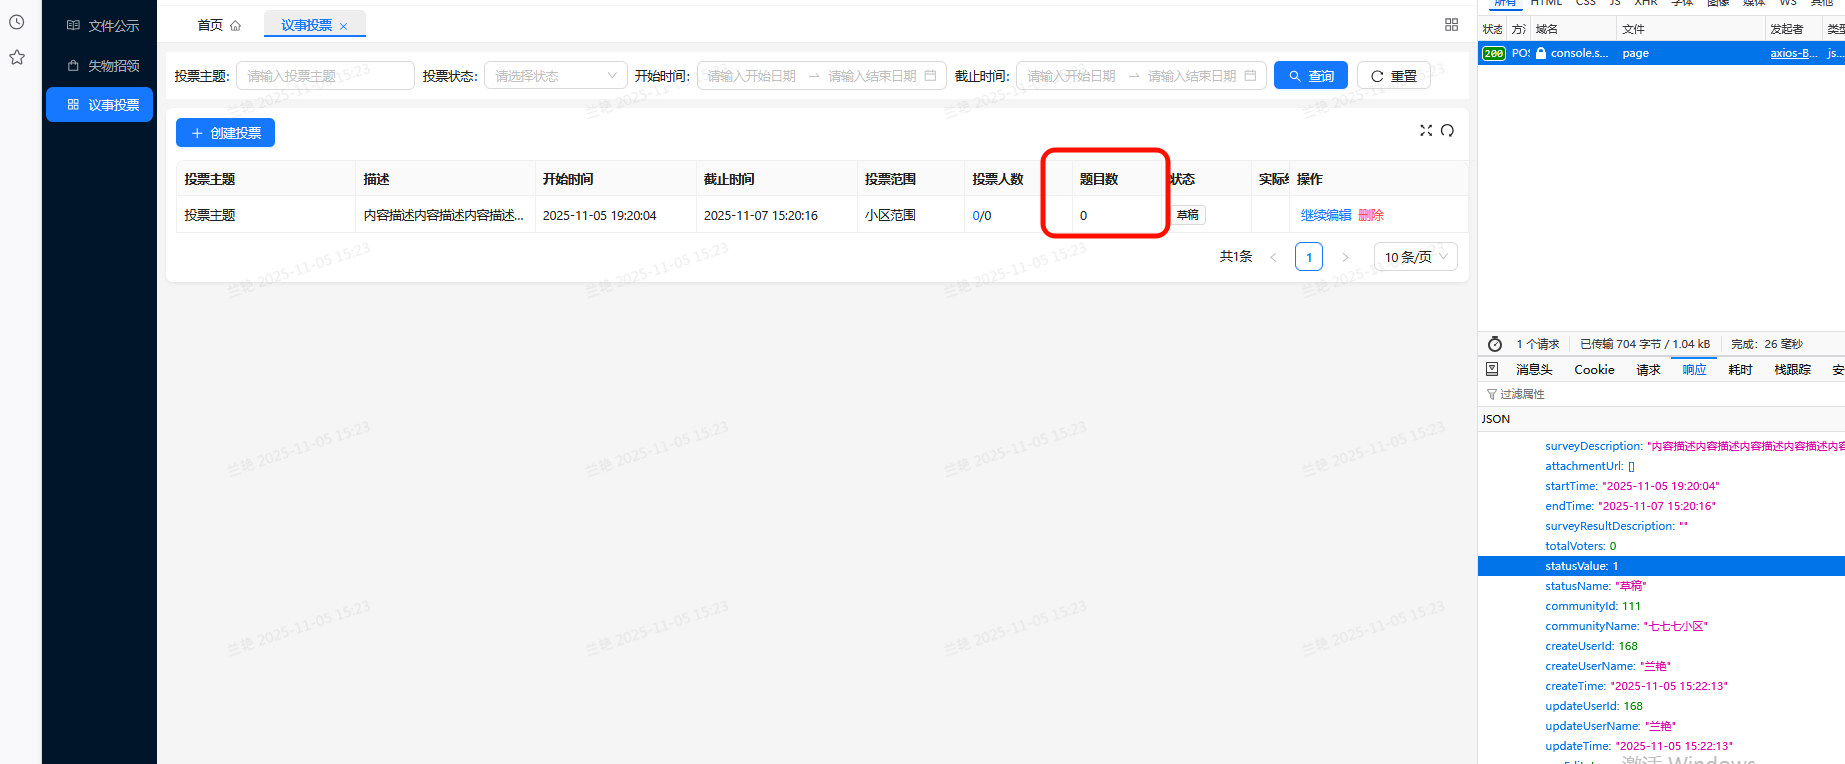
Task: Click the 投票主题 text input field
Action: click(x=325, y=76)
